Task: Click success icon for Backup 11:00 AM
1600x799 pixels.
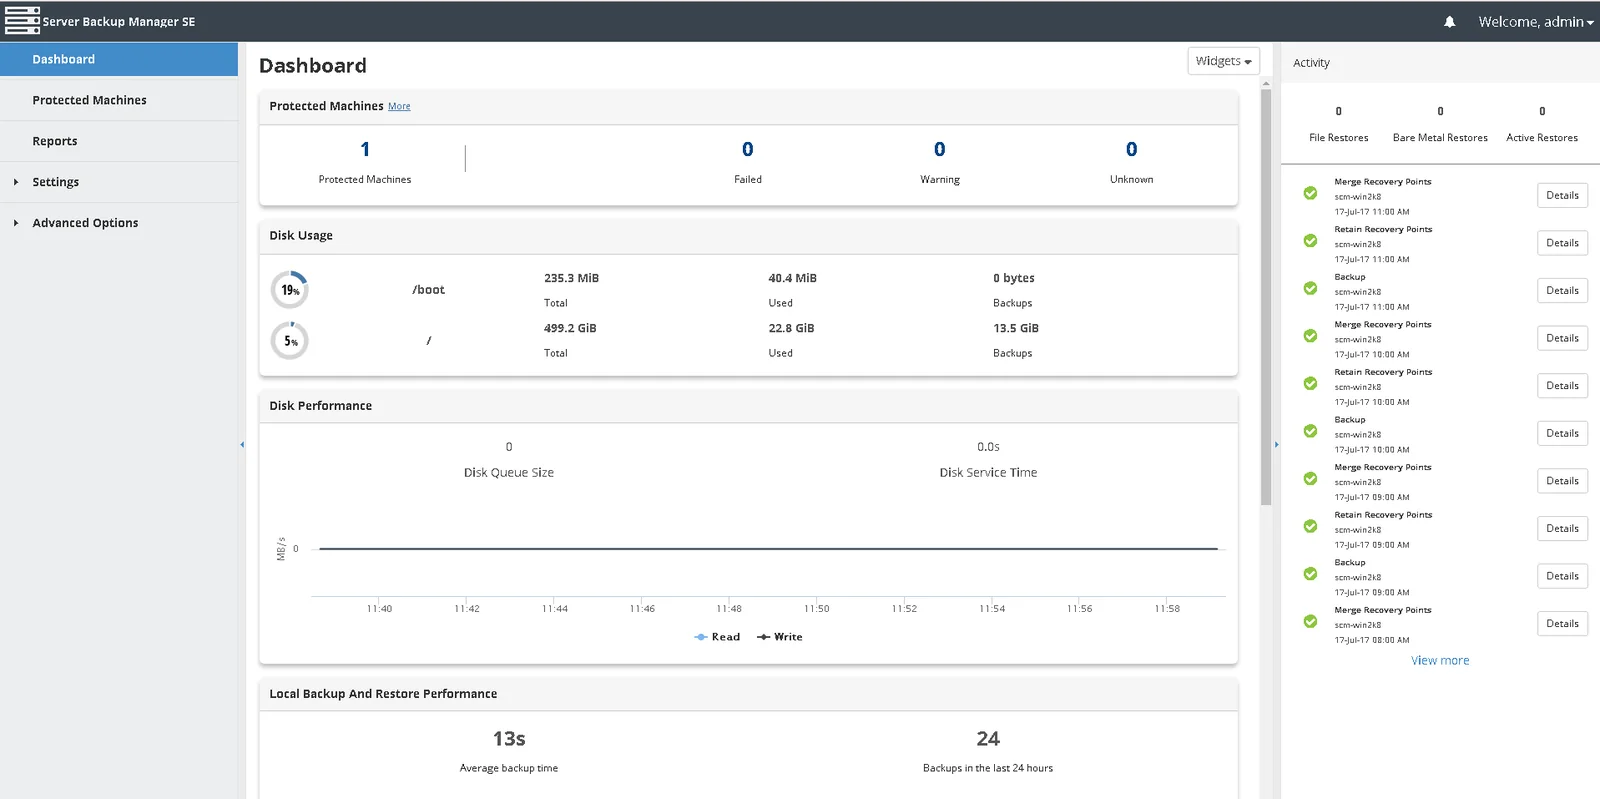Action: point(1310,288)
